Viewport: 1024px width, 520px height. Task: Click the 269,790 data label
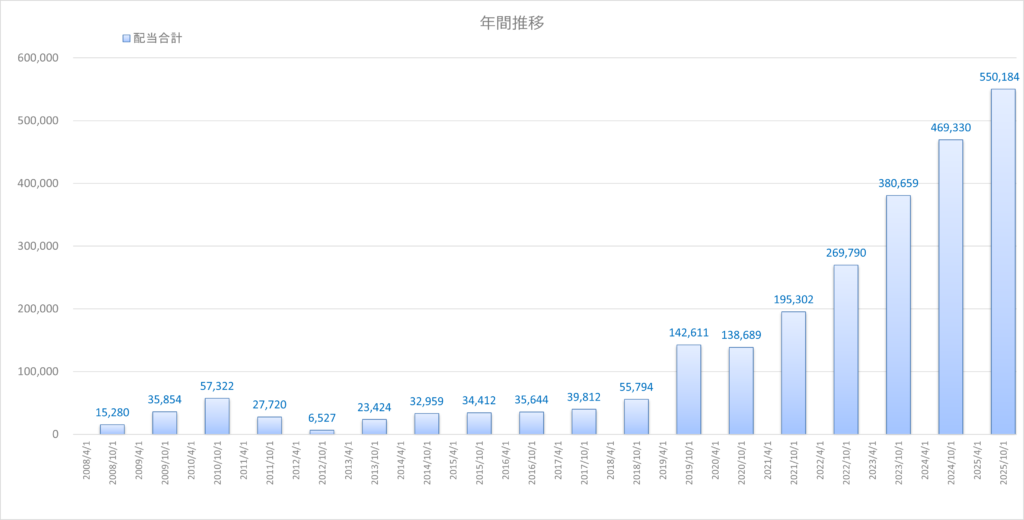tap(845, 253)
